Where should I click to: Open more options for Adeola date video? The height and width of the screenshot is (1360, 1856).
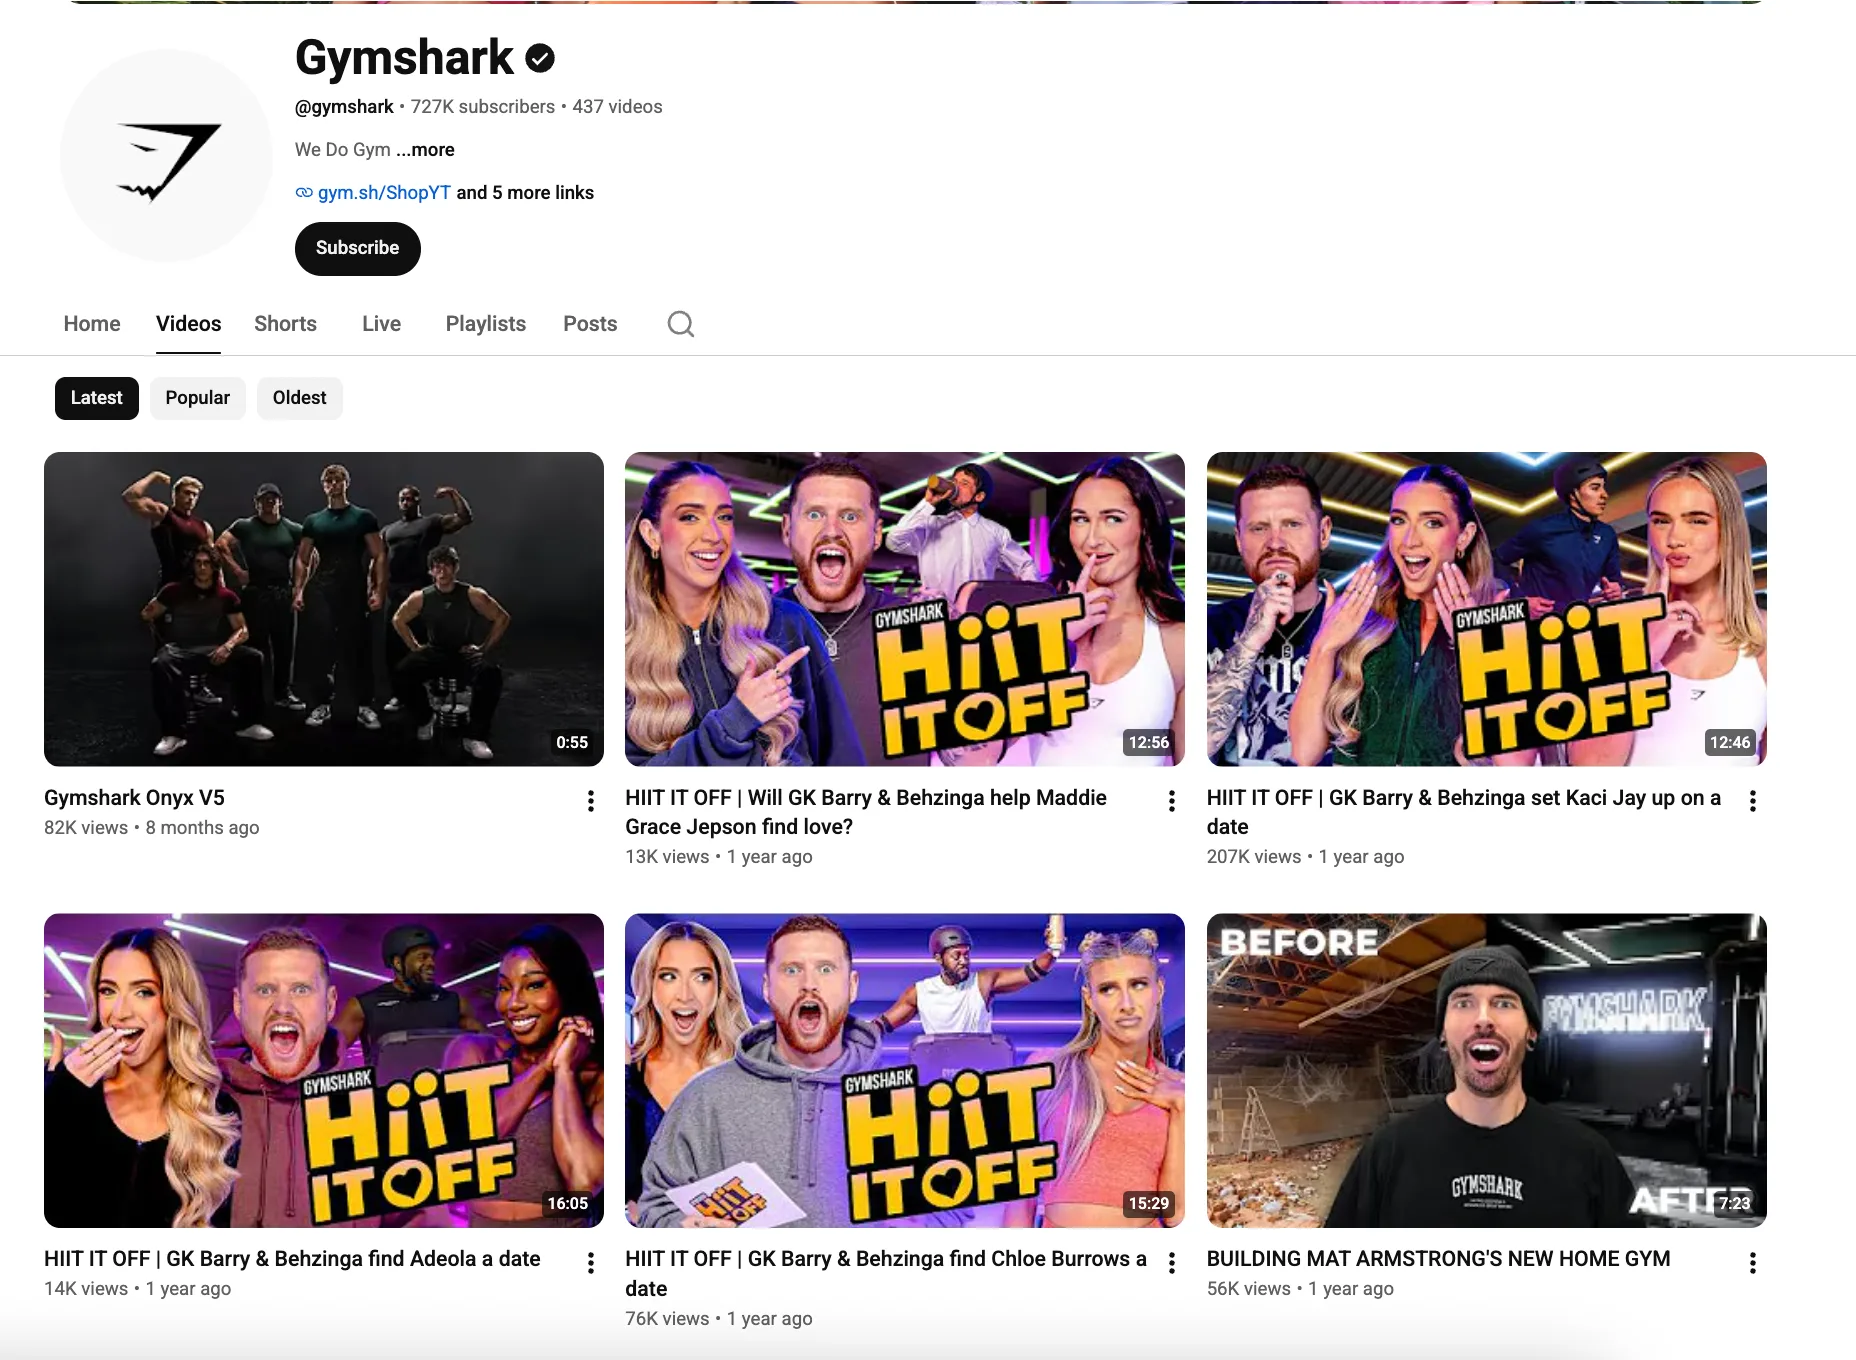pyautogui.click(x=591, y=1263)
